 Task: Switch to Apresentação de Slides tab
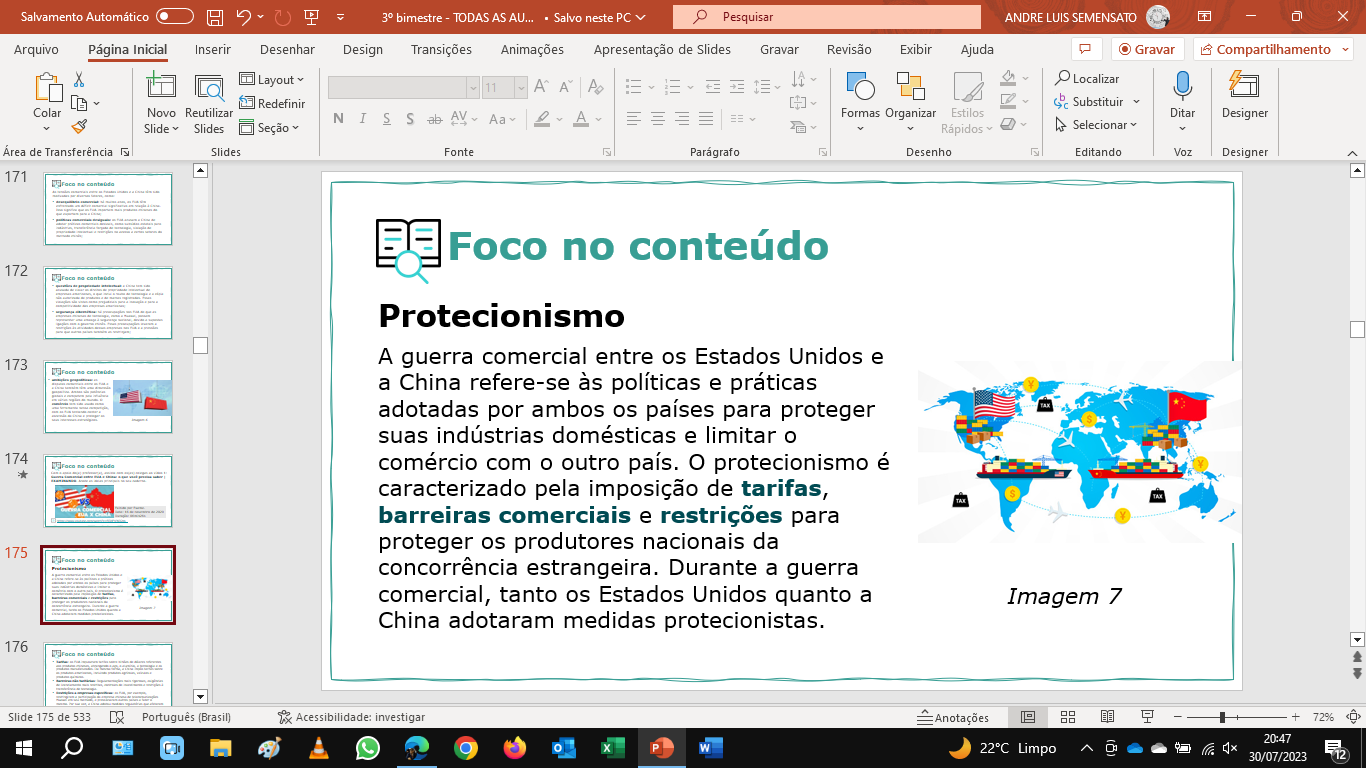pyautogui.click(x=662, y=49)
